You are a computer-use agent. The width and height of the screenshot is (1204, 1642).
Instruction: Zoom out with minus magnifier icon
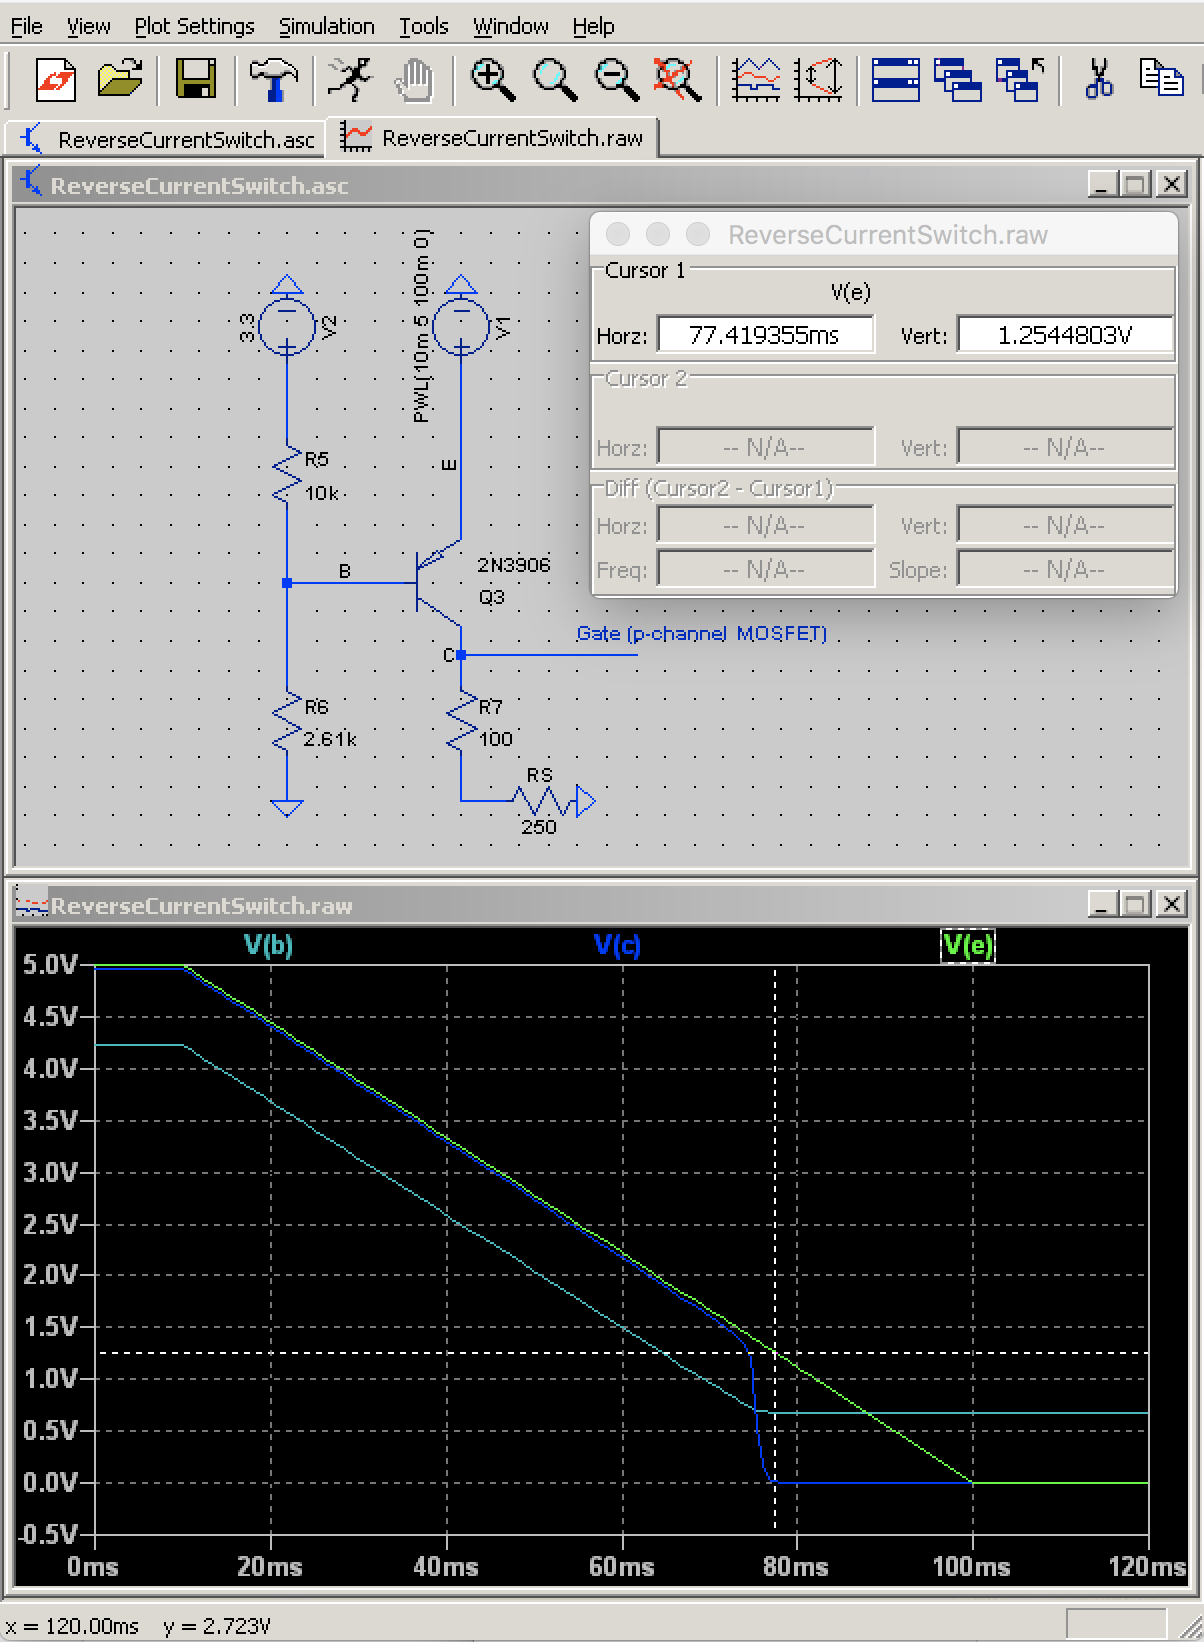click(x=617, y=79)
